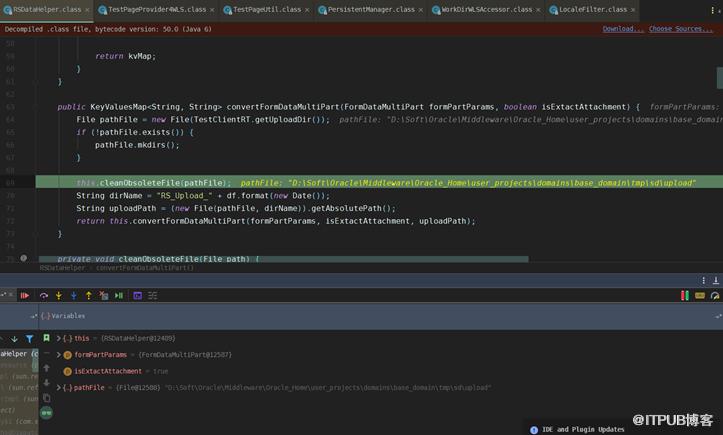Click the Variables panel tab header
Image resolution: width=723 pixels, height=435 pixels.
click(63, 316)
